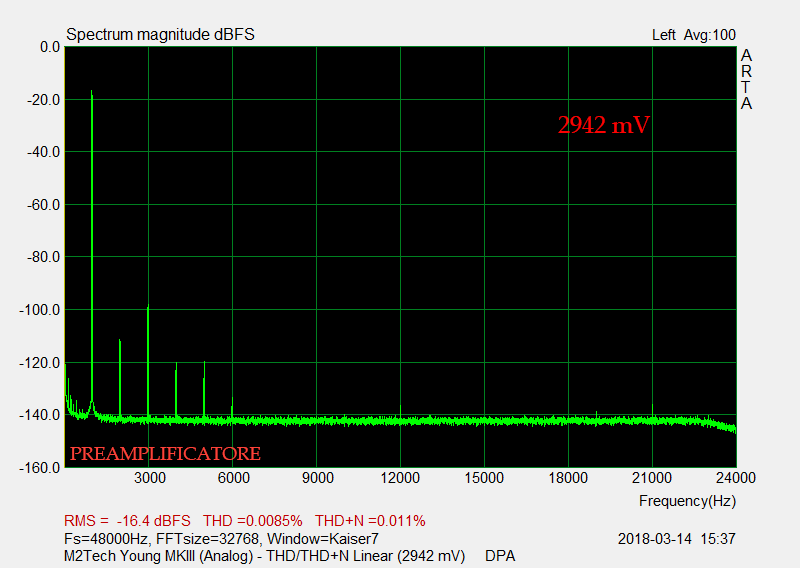Screen dimensions: 800x568
Task: Click the 4 kHz fourth harmonic peak
Action: pyautogui.click(x=176, y=390)
